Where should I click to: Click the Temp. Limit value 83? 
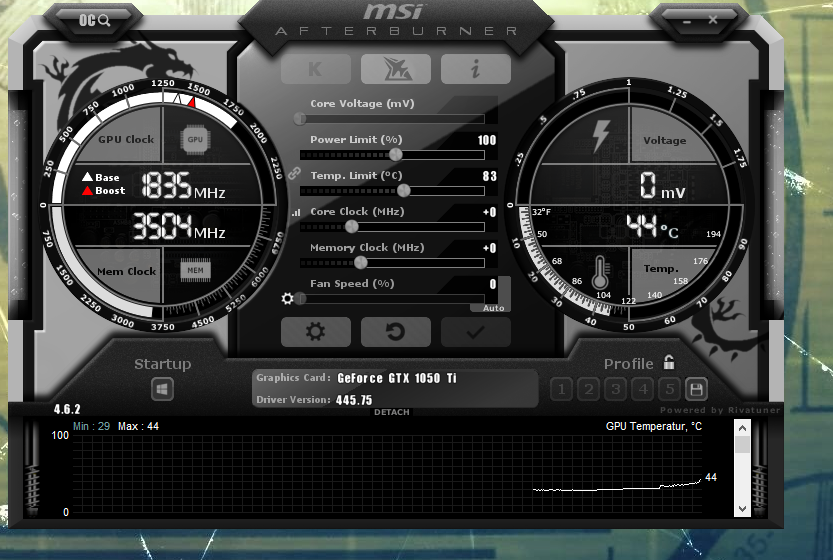pos(489,176)
